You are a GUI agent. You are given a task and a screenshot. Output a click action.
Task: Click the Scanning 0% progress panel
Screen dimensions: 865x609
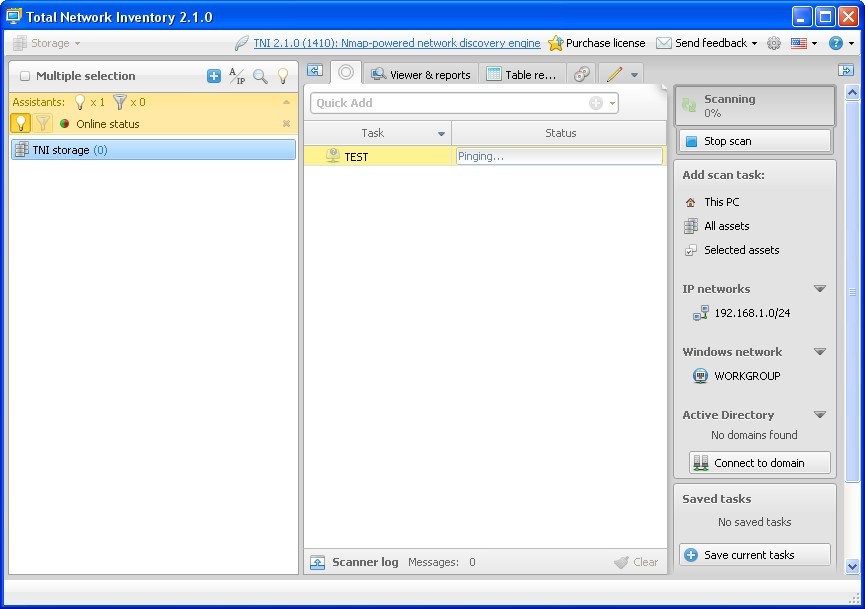coord(754,105)
